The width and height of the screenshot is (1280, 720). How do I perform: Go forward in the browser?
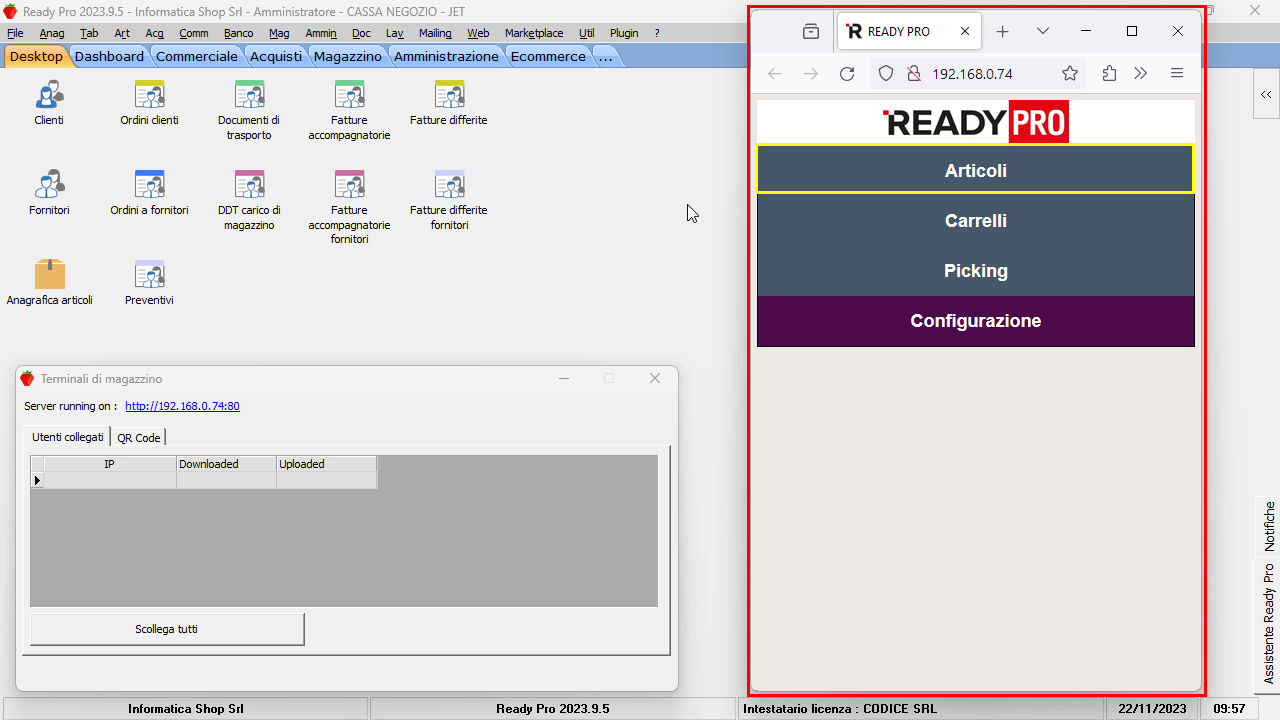811,73
